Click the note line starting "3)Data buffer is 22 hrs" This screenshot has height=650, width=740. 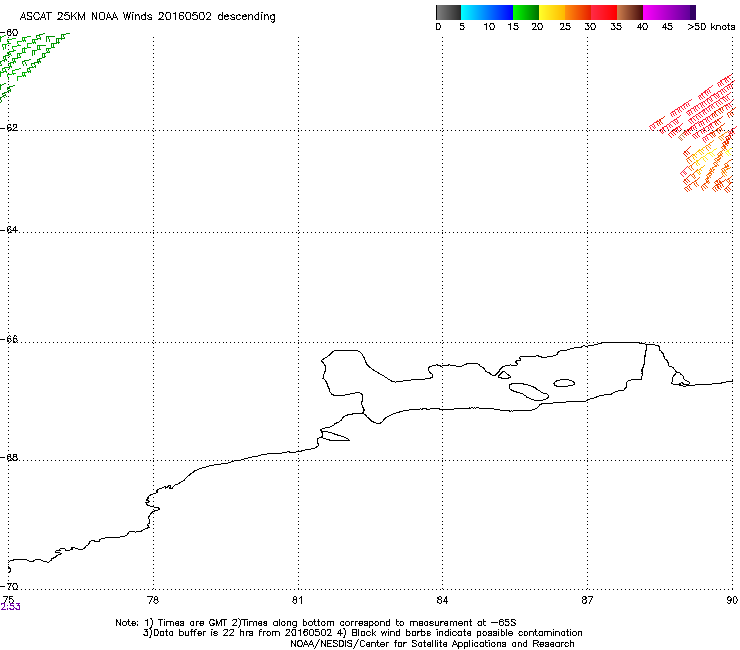[362, 633]
